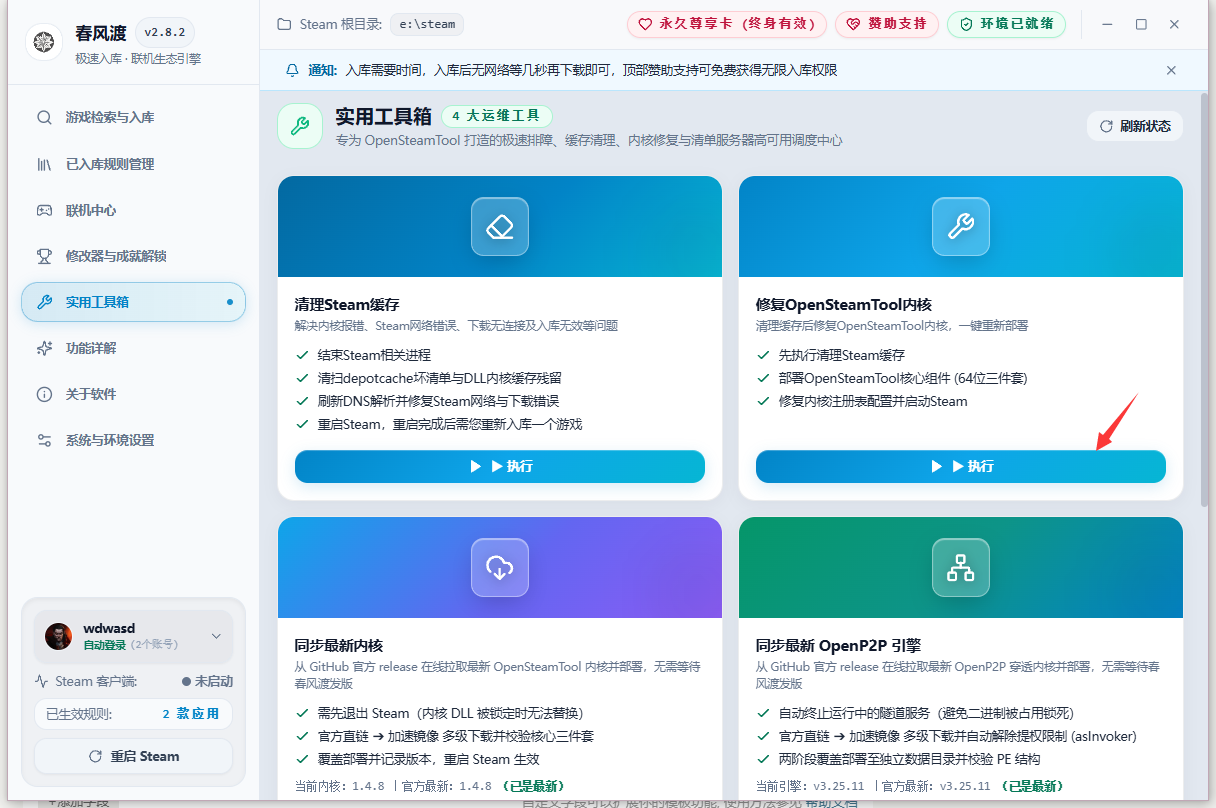Click the wdwasd account avatar
Screen dimensions: 1216x808
tap(59, 636)
